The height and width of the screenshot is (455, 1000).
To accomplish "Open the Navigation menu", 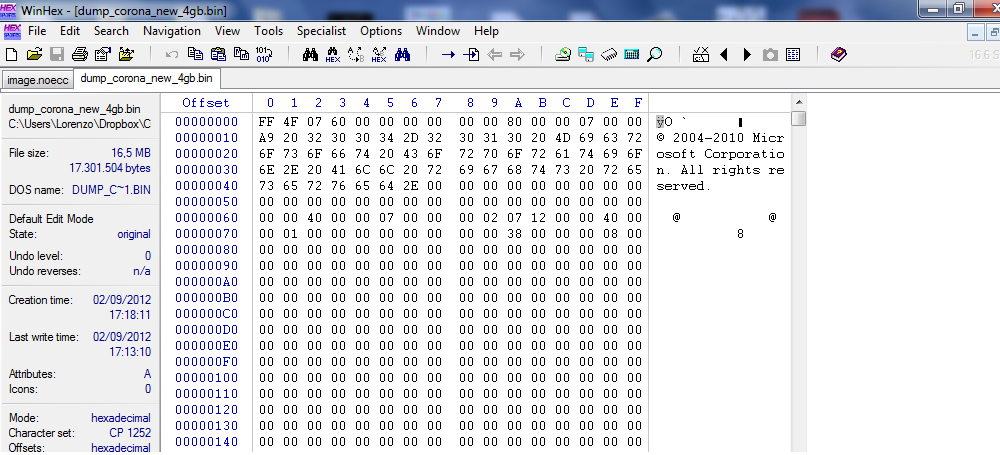I will coord(172,31).
